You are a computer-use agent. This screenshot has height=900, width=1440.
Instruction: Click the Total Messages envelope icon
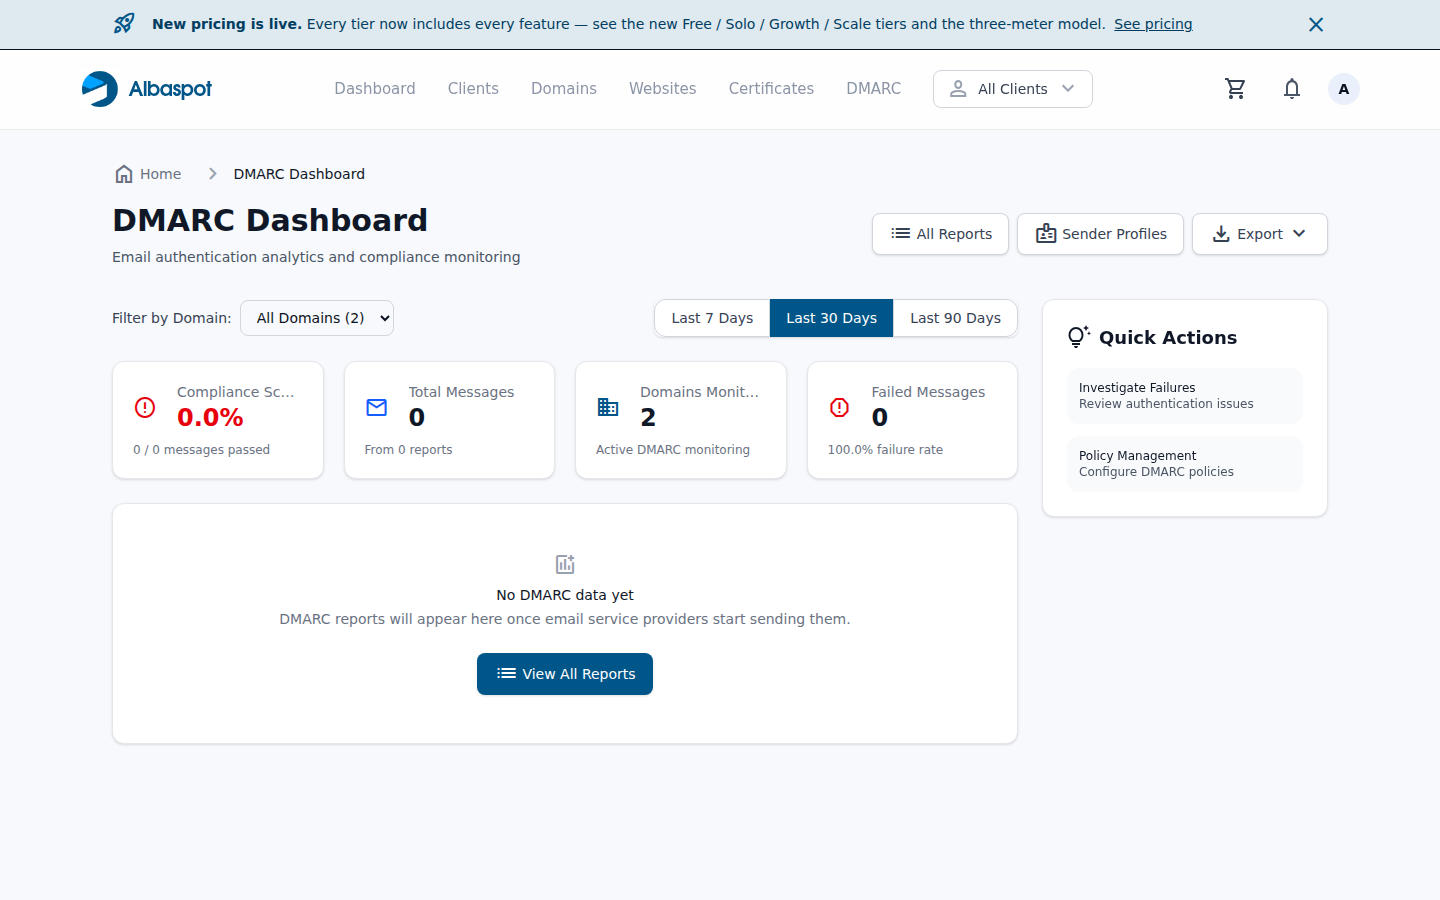(x=377, y=407)
